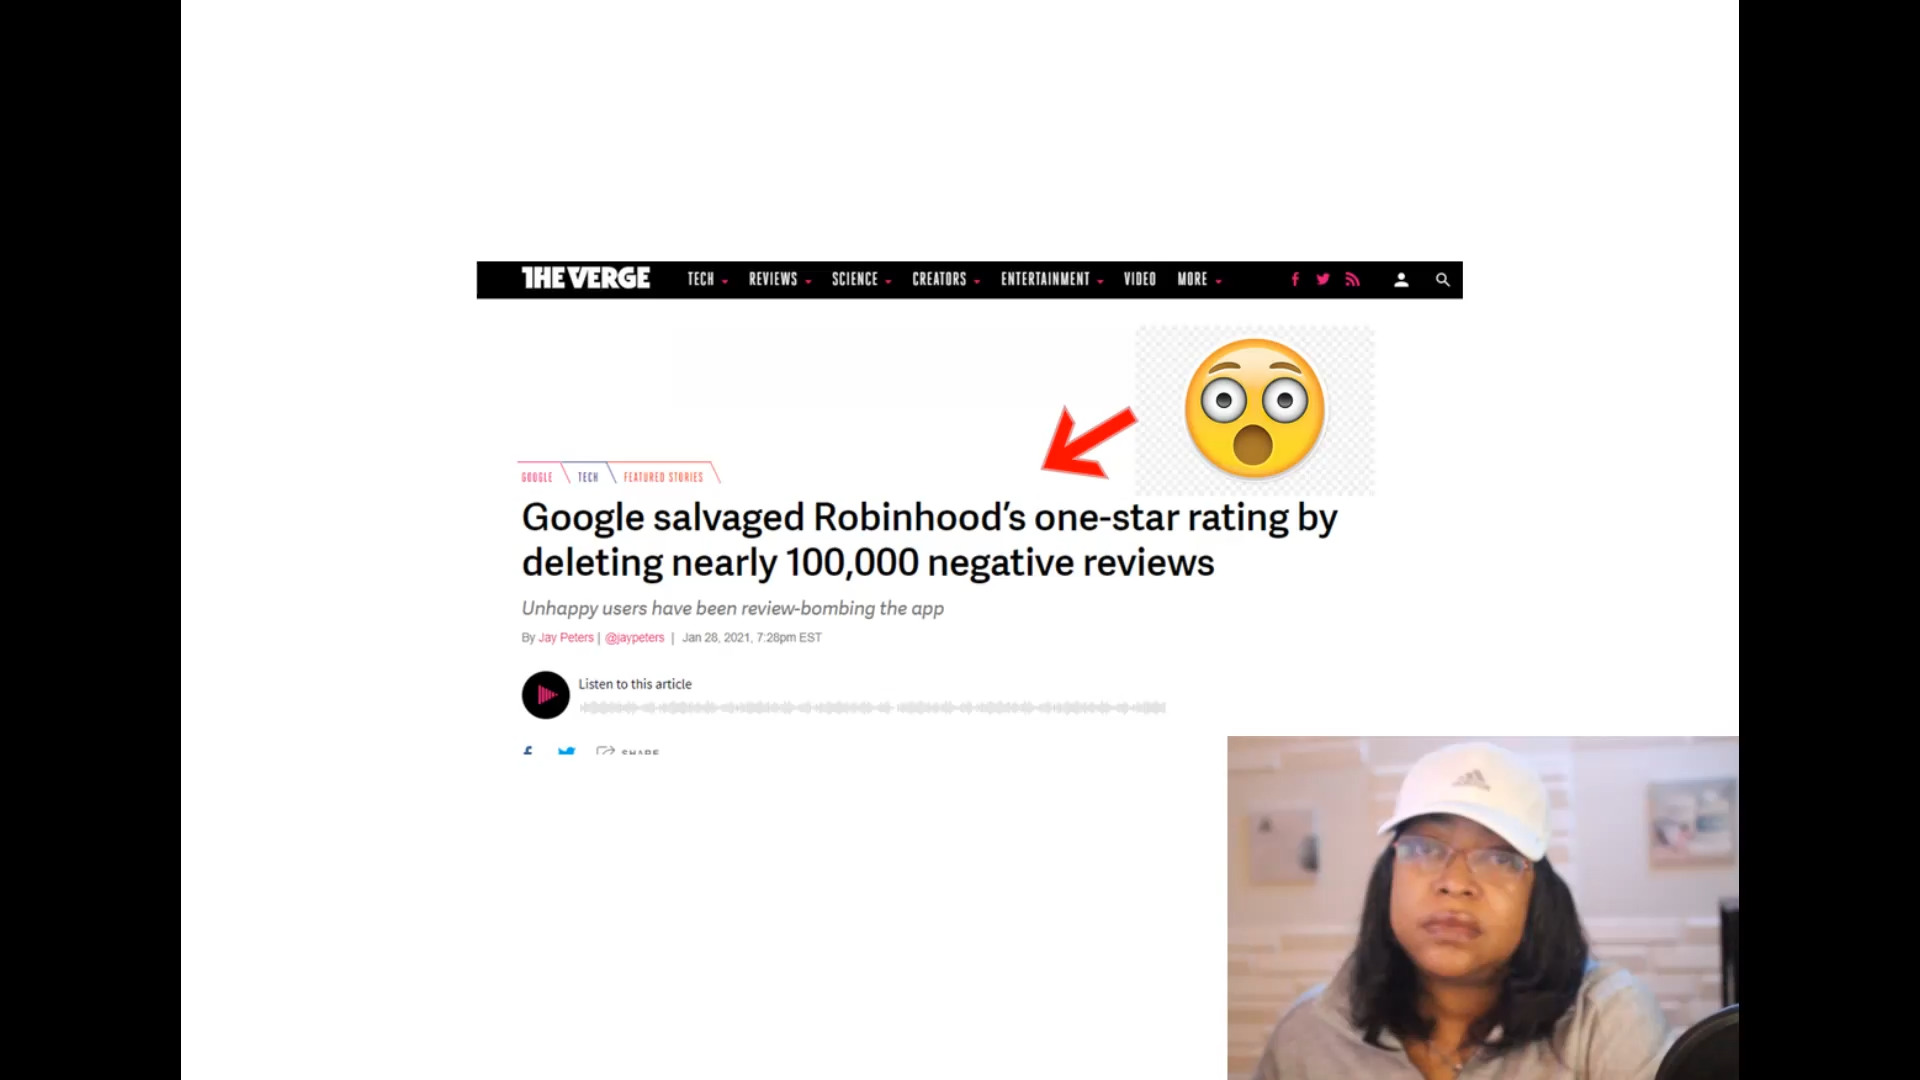Screen dimensions: 1920x1080
Task: Open the search magnifier icon
Action: pyautogui.click(x=1443, y=280)
